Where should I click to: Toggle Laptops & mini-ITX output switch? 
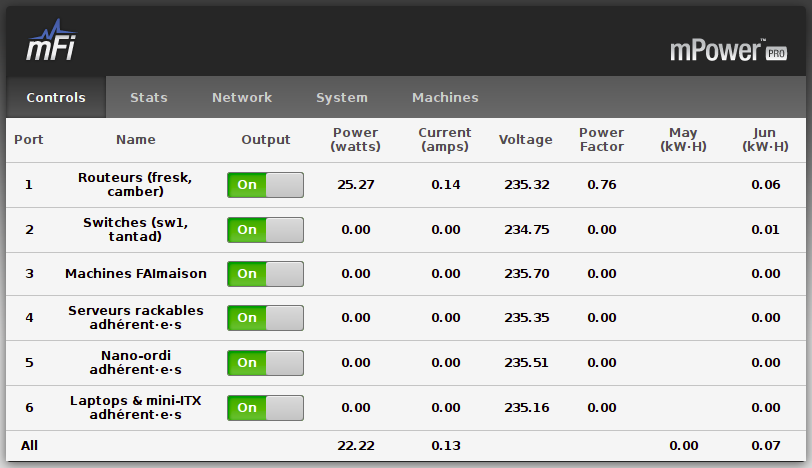(265, 408)
